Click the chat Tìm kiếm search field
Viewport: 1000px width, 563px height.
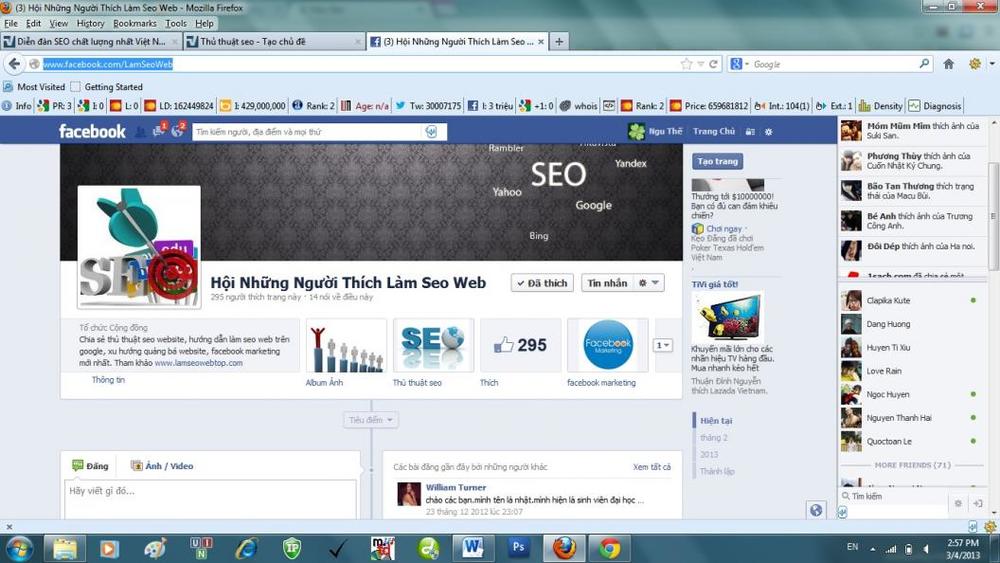(x=894, y=496)
